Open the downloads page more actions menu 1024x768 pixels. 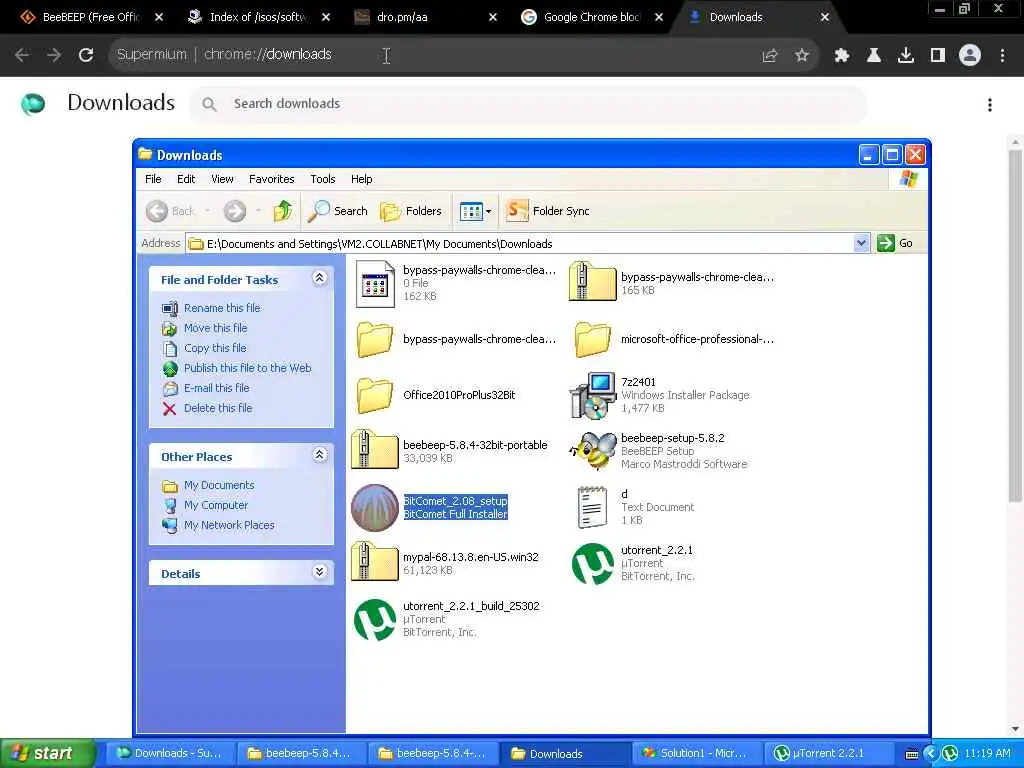(x=990, y=104)
